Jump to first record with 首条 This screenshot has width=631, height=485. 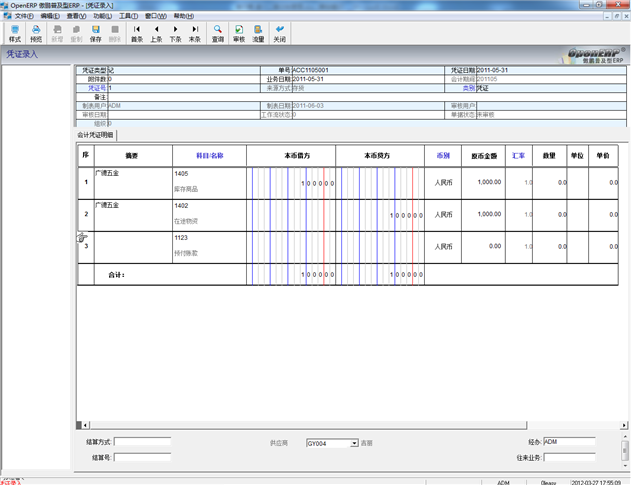(137, 33)
